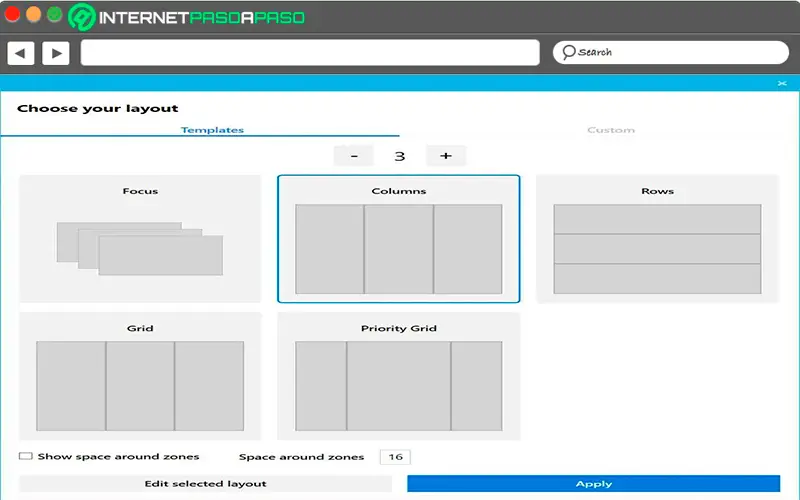The height and width of the screenshot is (500, 800).
Task: Click the browser back arrow button
Action: (21, 53)
